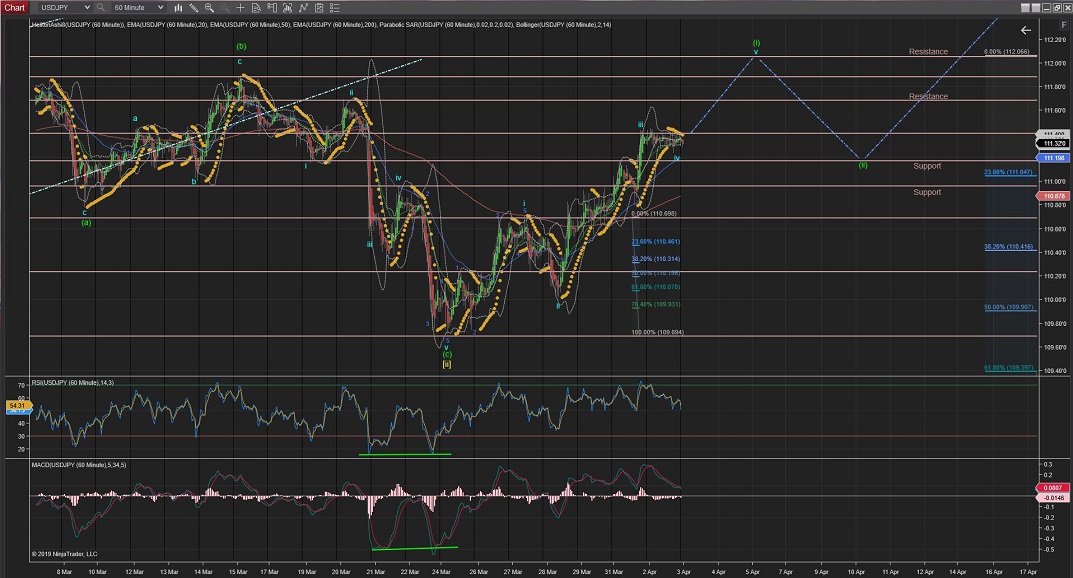Viewport: 1073px width, 578px height.
Task: Click the 21 Mar date on time axis
Action: click(376, 571)
